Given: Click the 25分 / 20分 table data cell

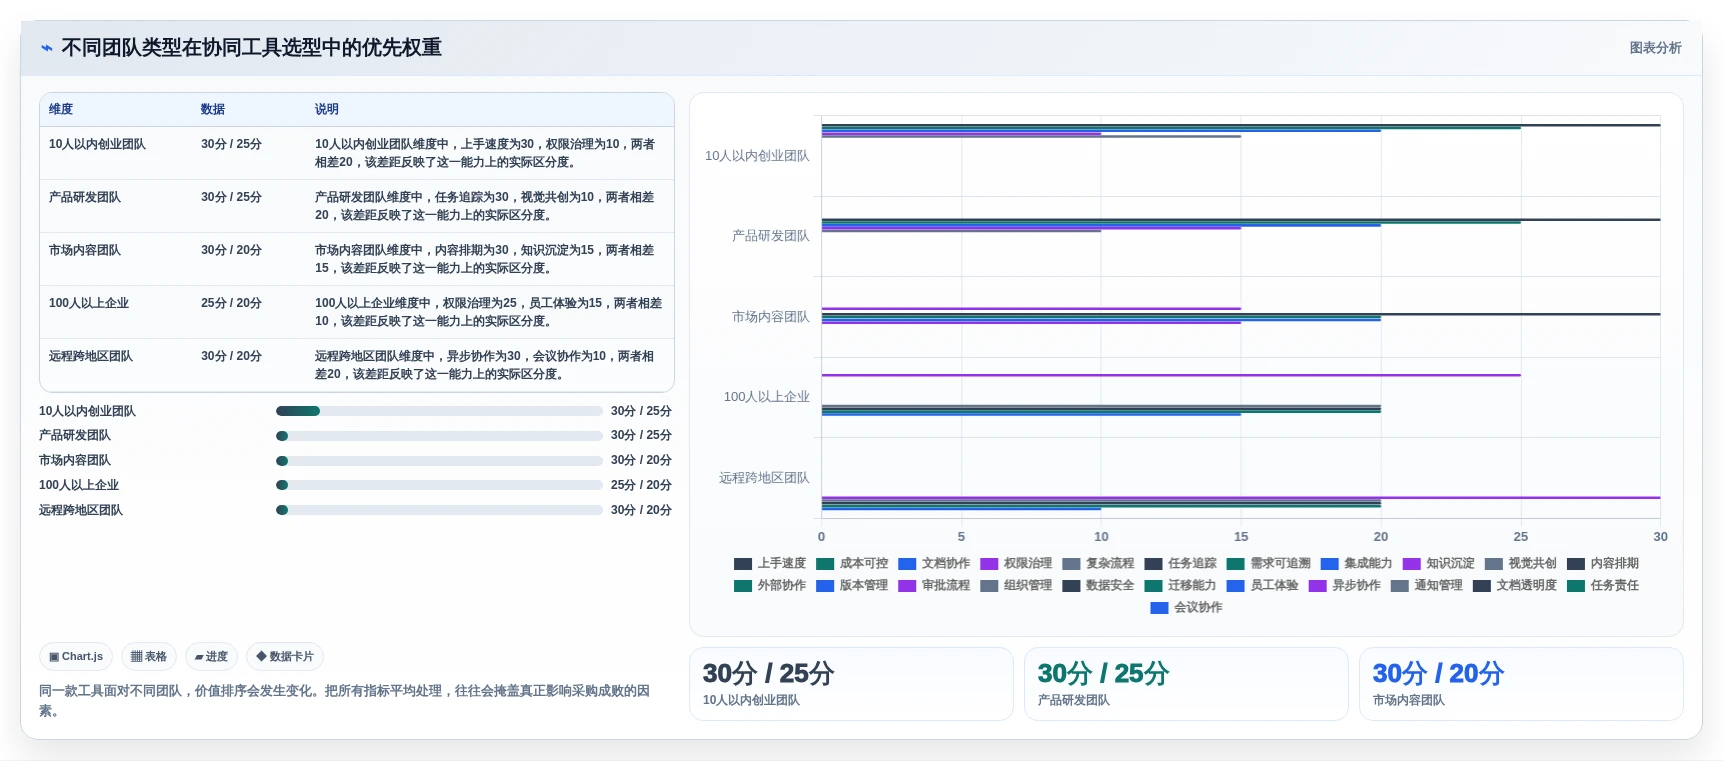Looking at the screenshot, I should [x=231, y=303].
